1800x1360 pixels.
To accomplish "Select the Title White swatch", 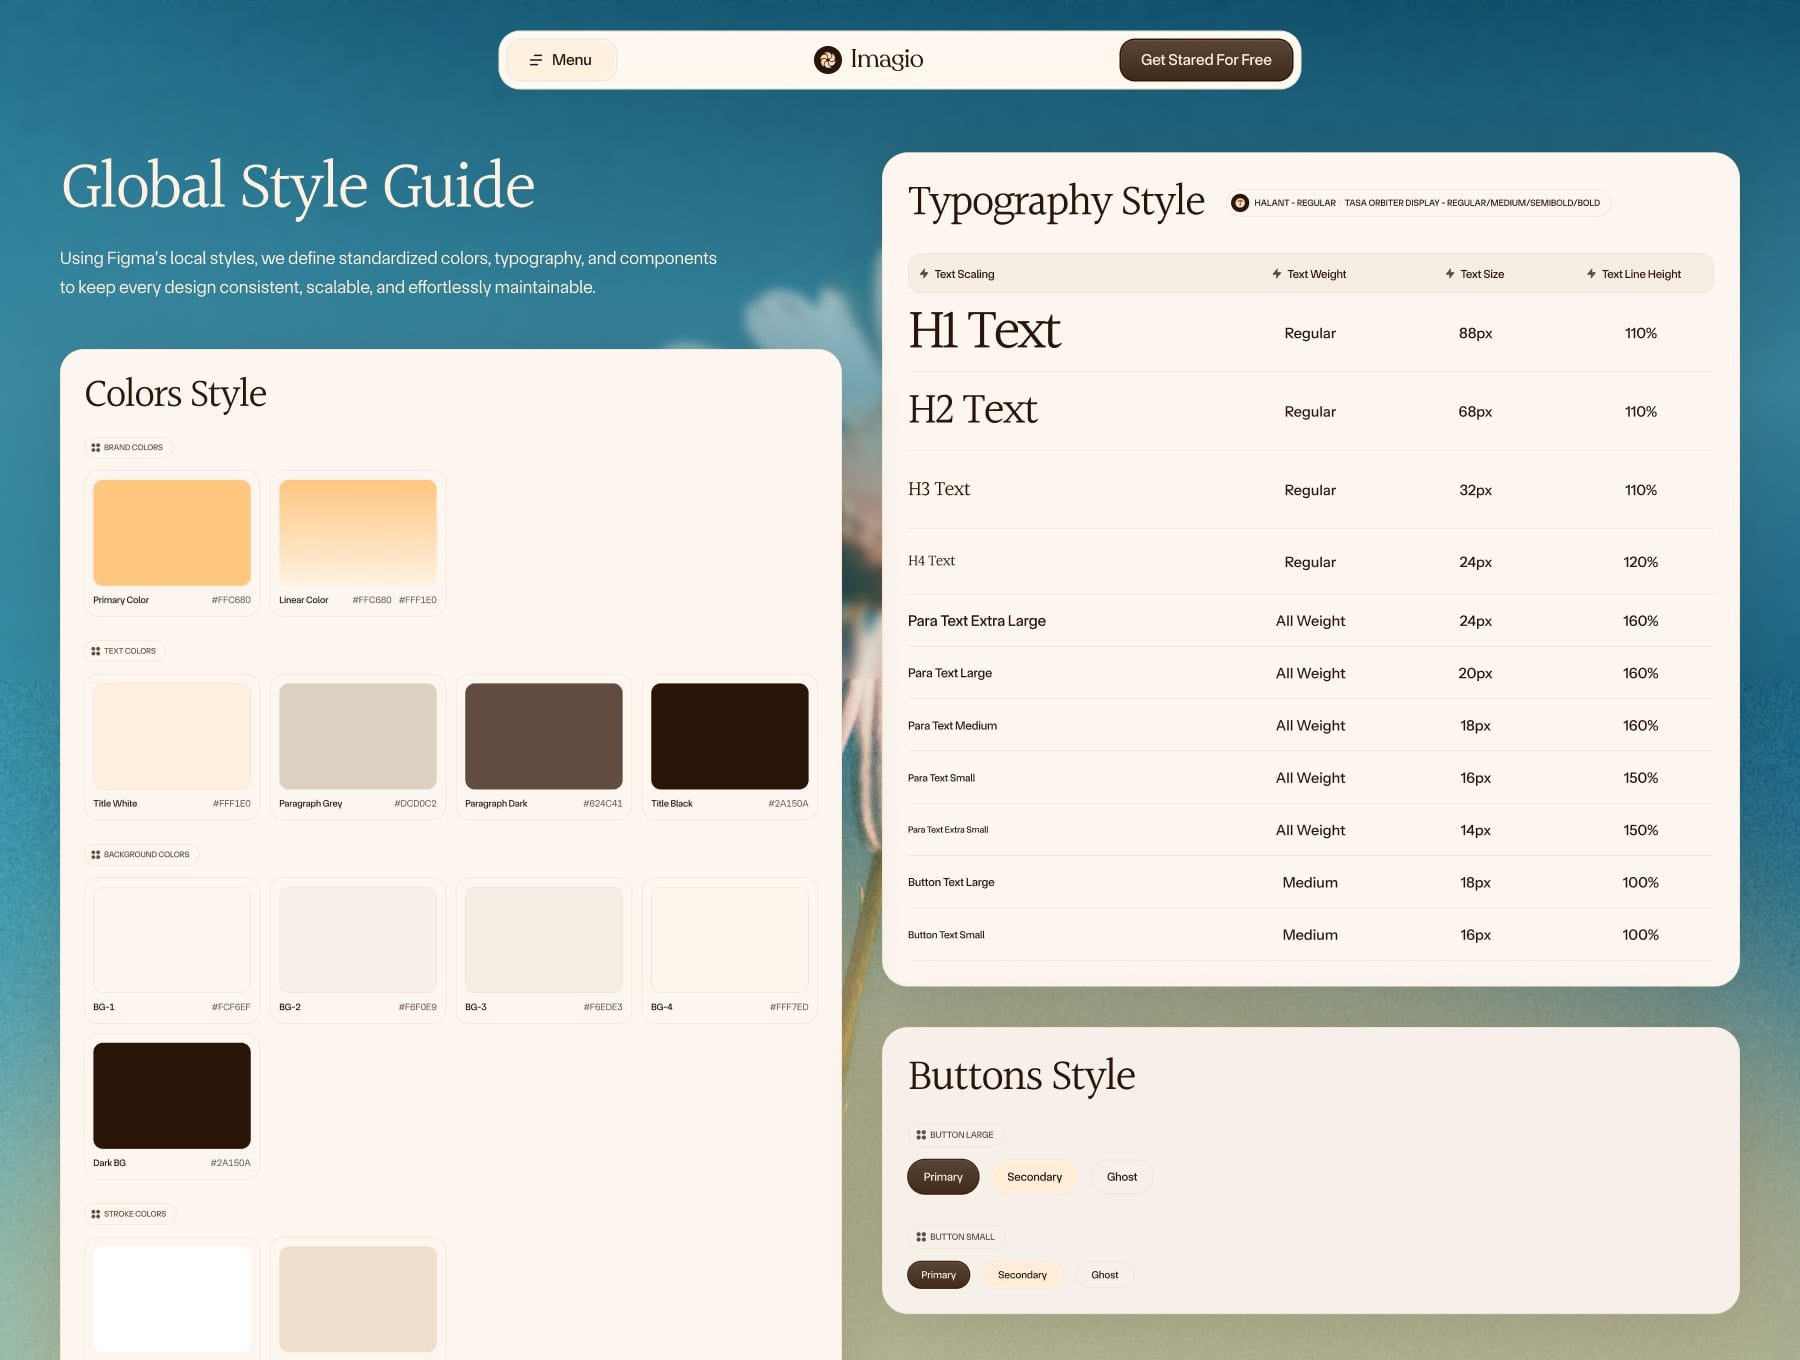I will point(172,736).
